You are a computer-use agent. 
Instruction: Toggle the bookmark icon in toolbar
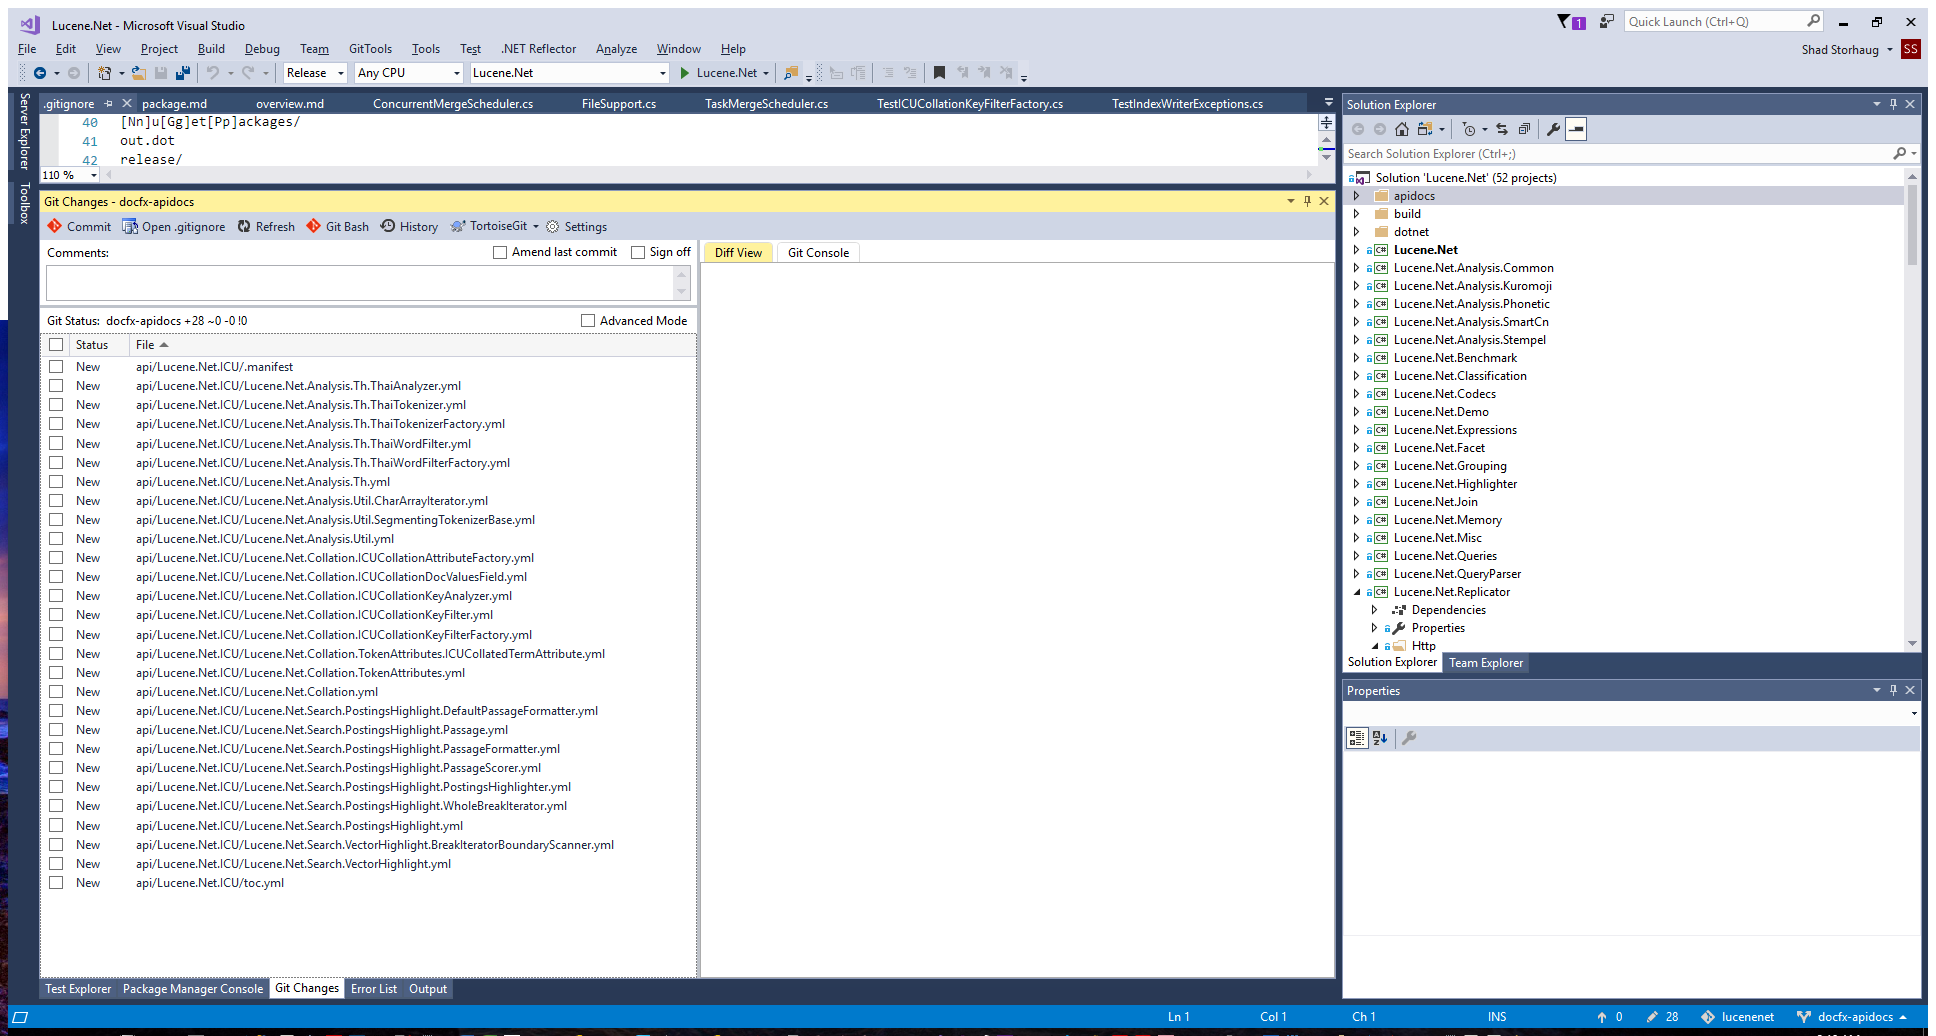click(939, 73)
